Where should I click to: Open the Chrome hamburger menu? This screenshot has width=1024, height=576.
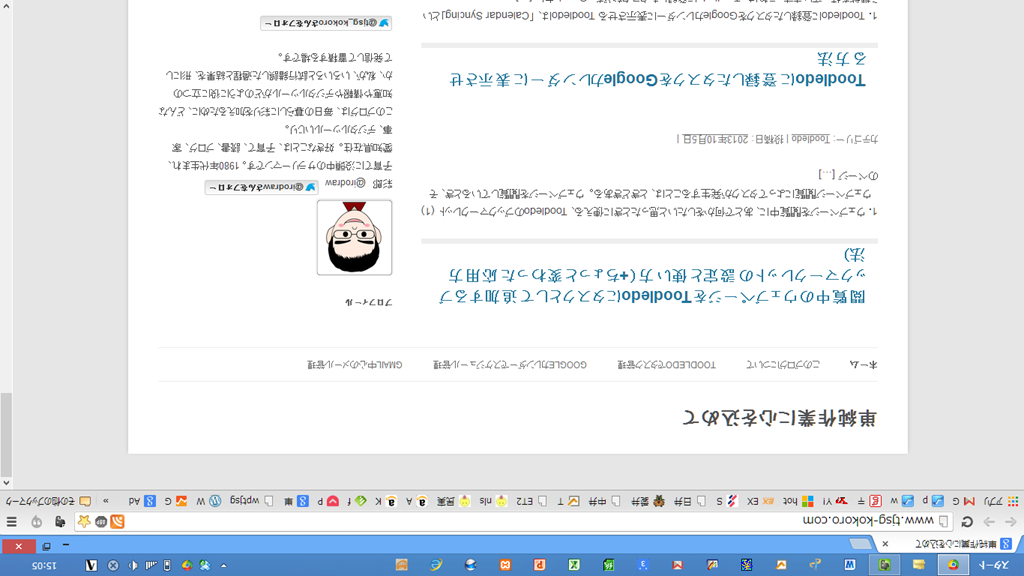(x=12, y=522)
